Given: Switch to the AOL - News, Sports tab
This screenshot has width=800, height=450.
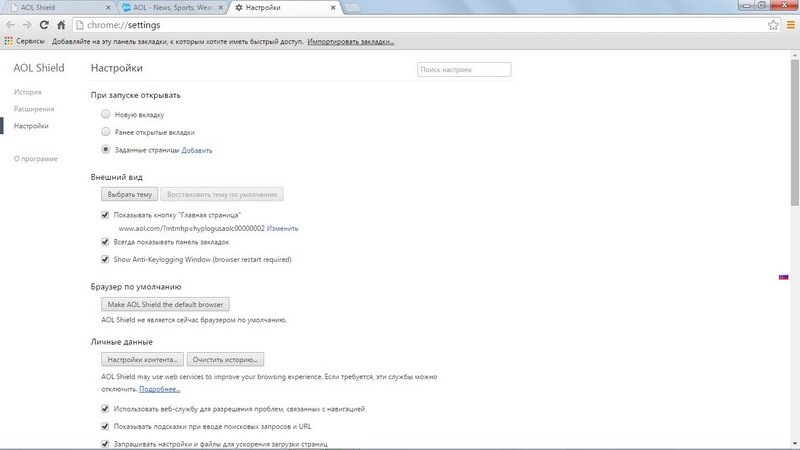Looking at the screenshot, I should click(171, 8).
